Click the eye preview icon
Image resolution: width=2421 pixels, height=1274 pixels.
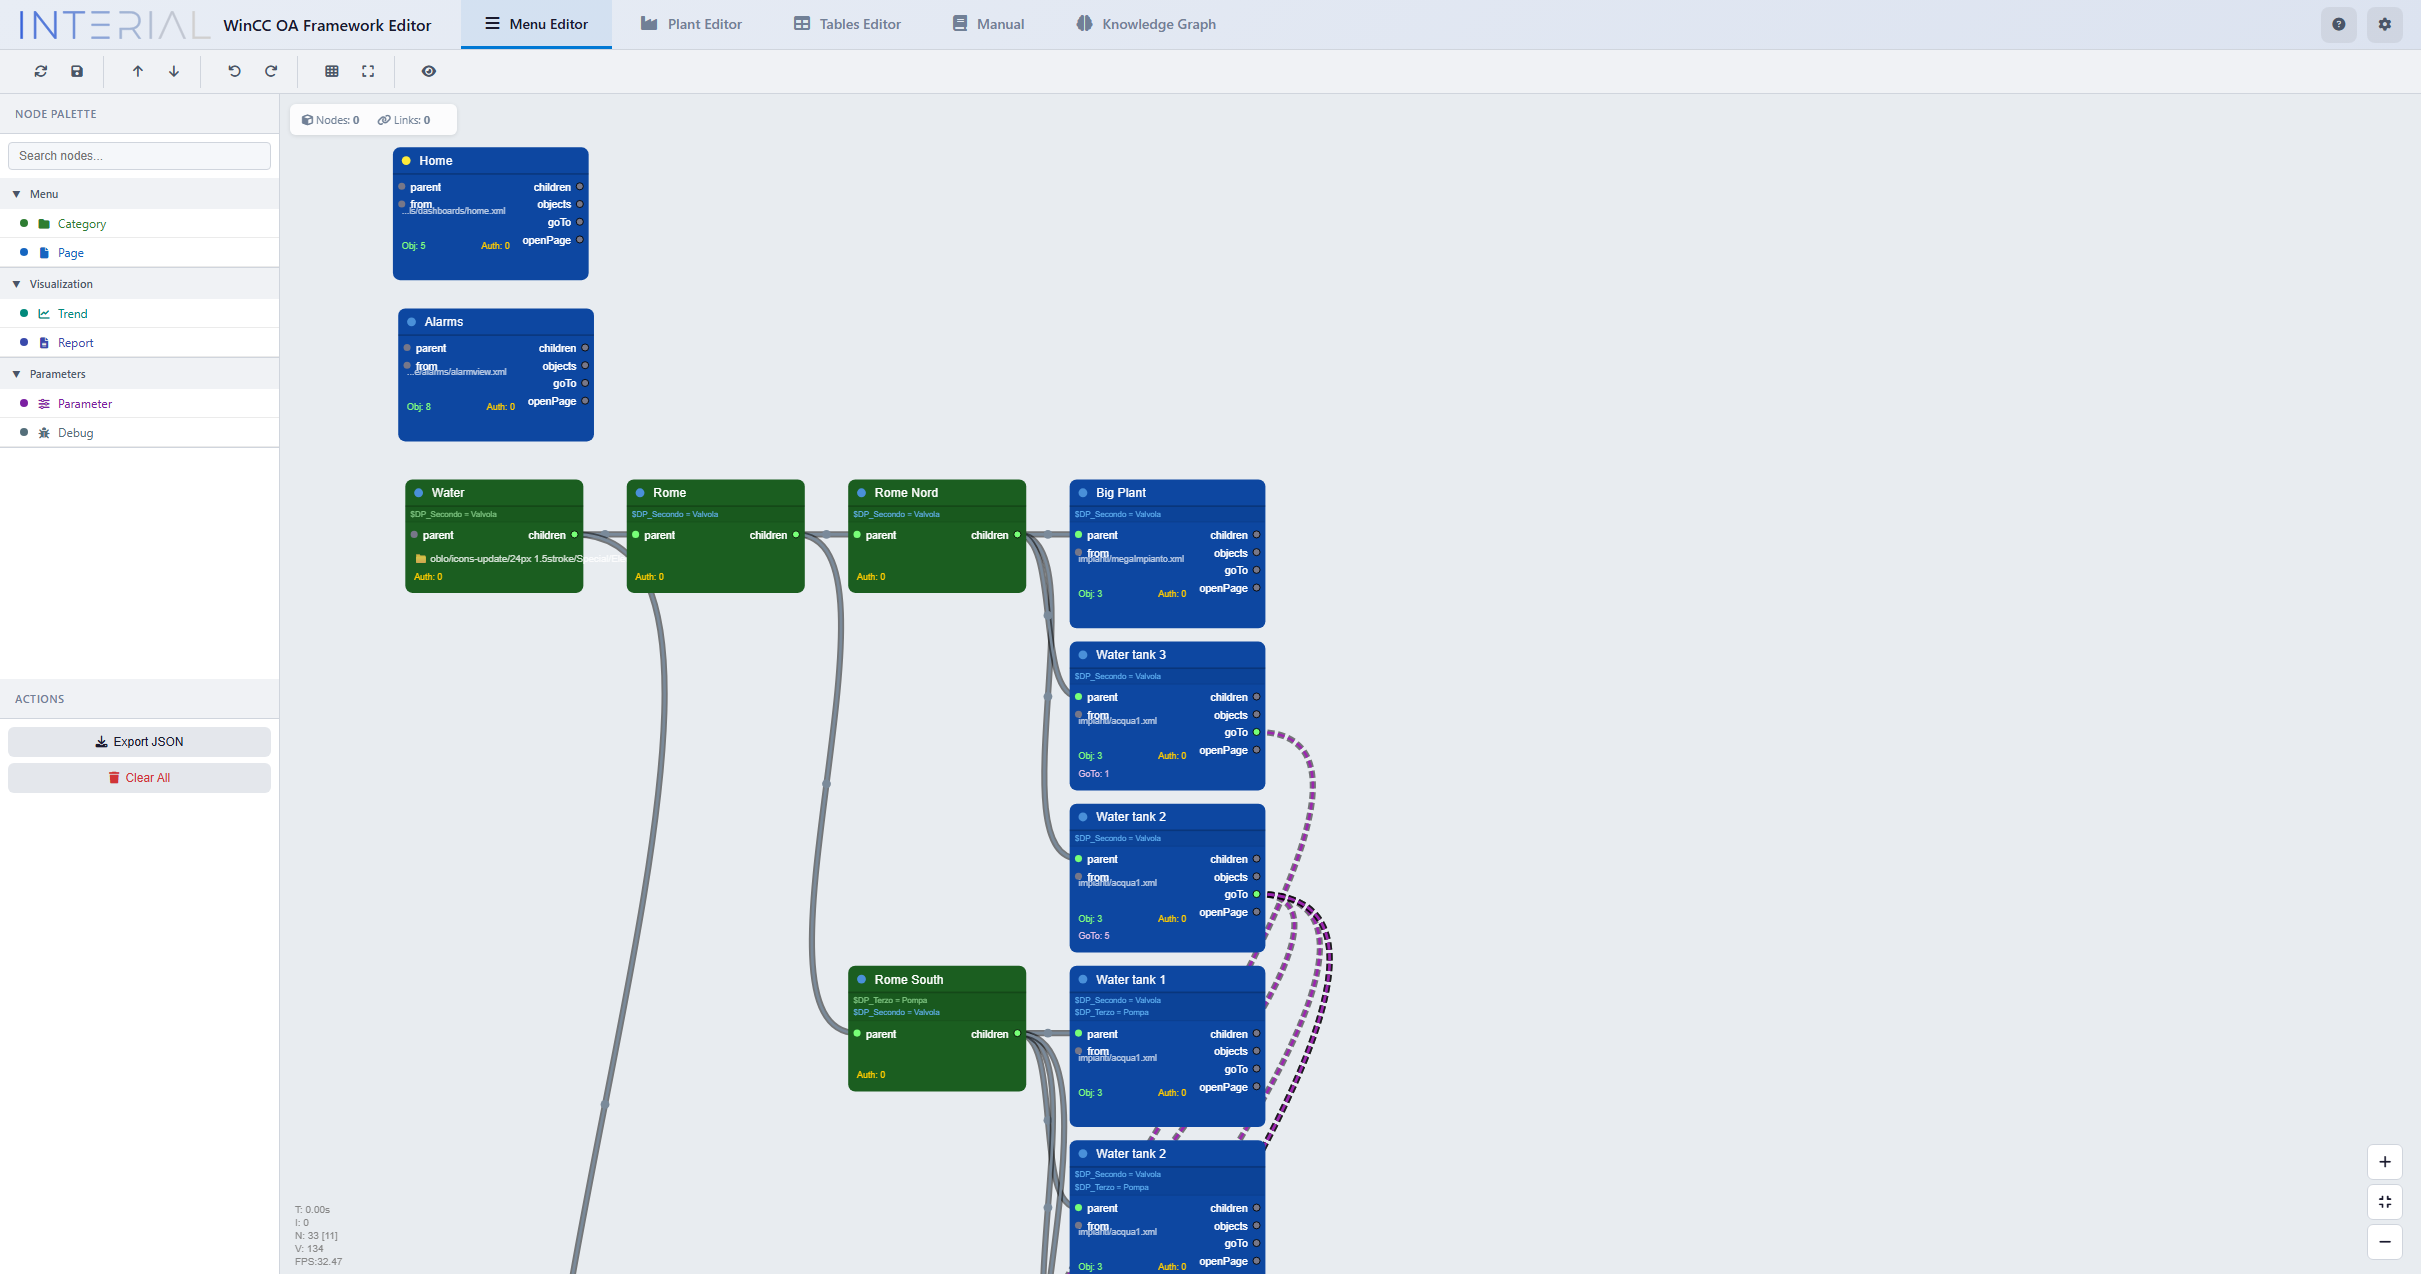point(429,71)
